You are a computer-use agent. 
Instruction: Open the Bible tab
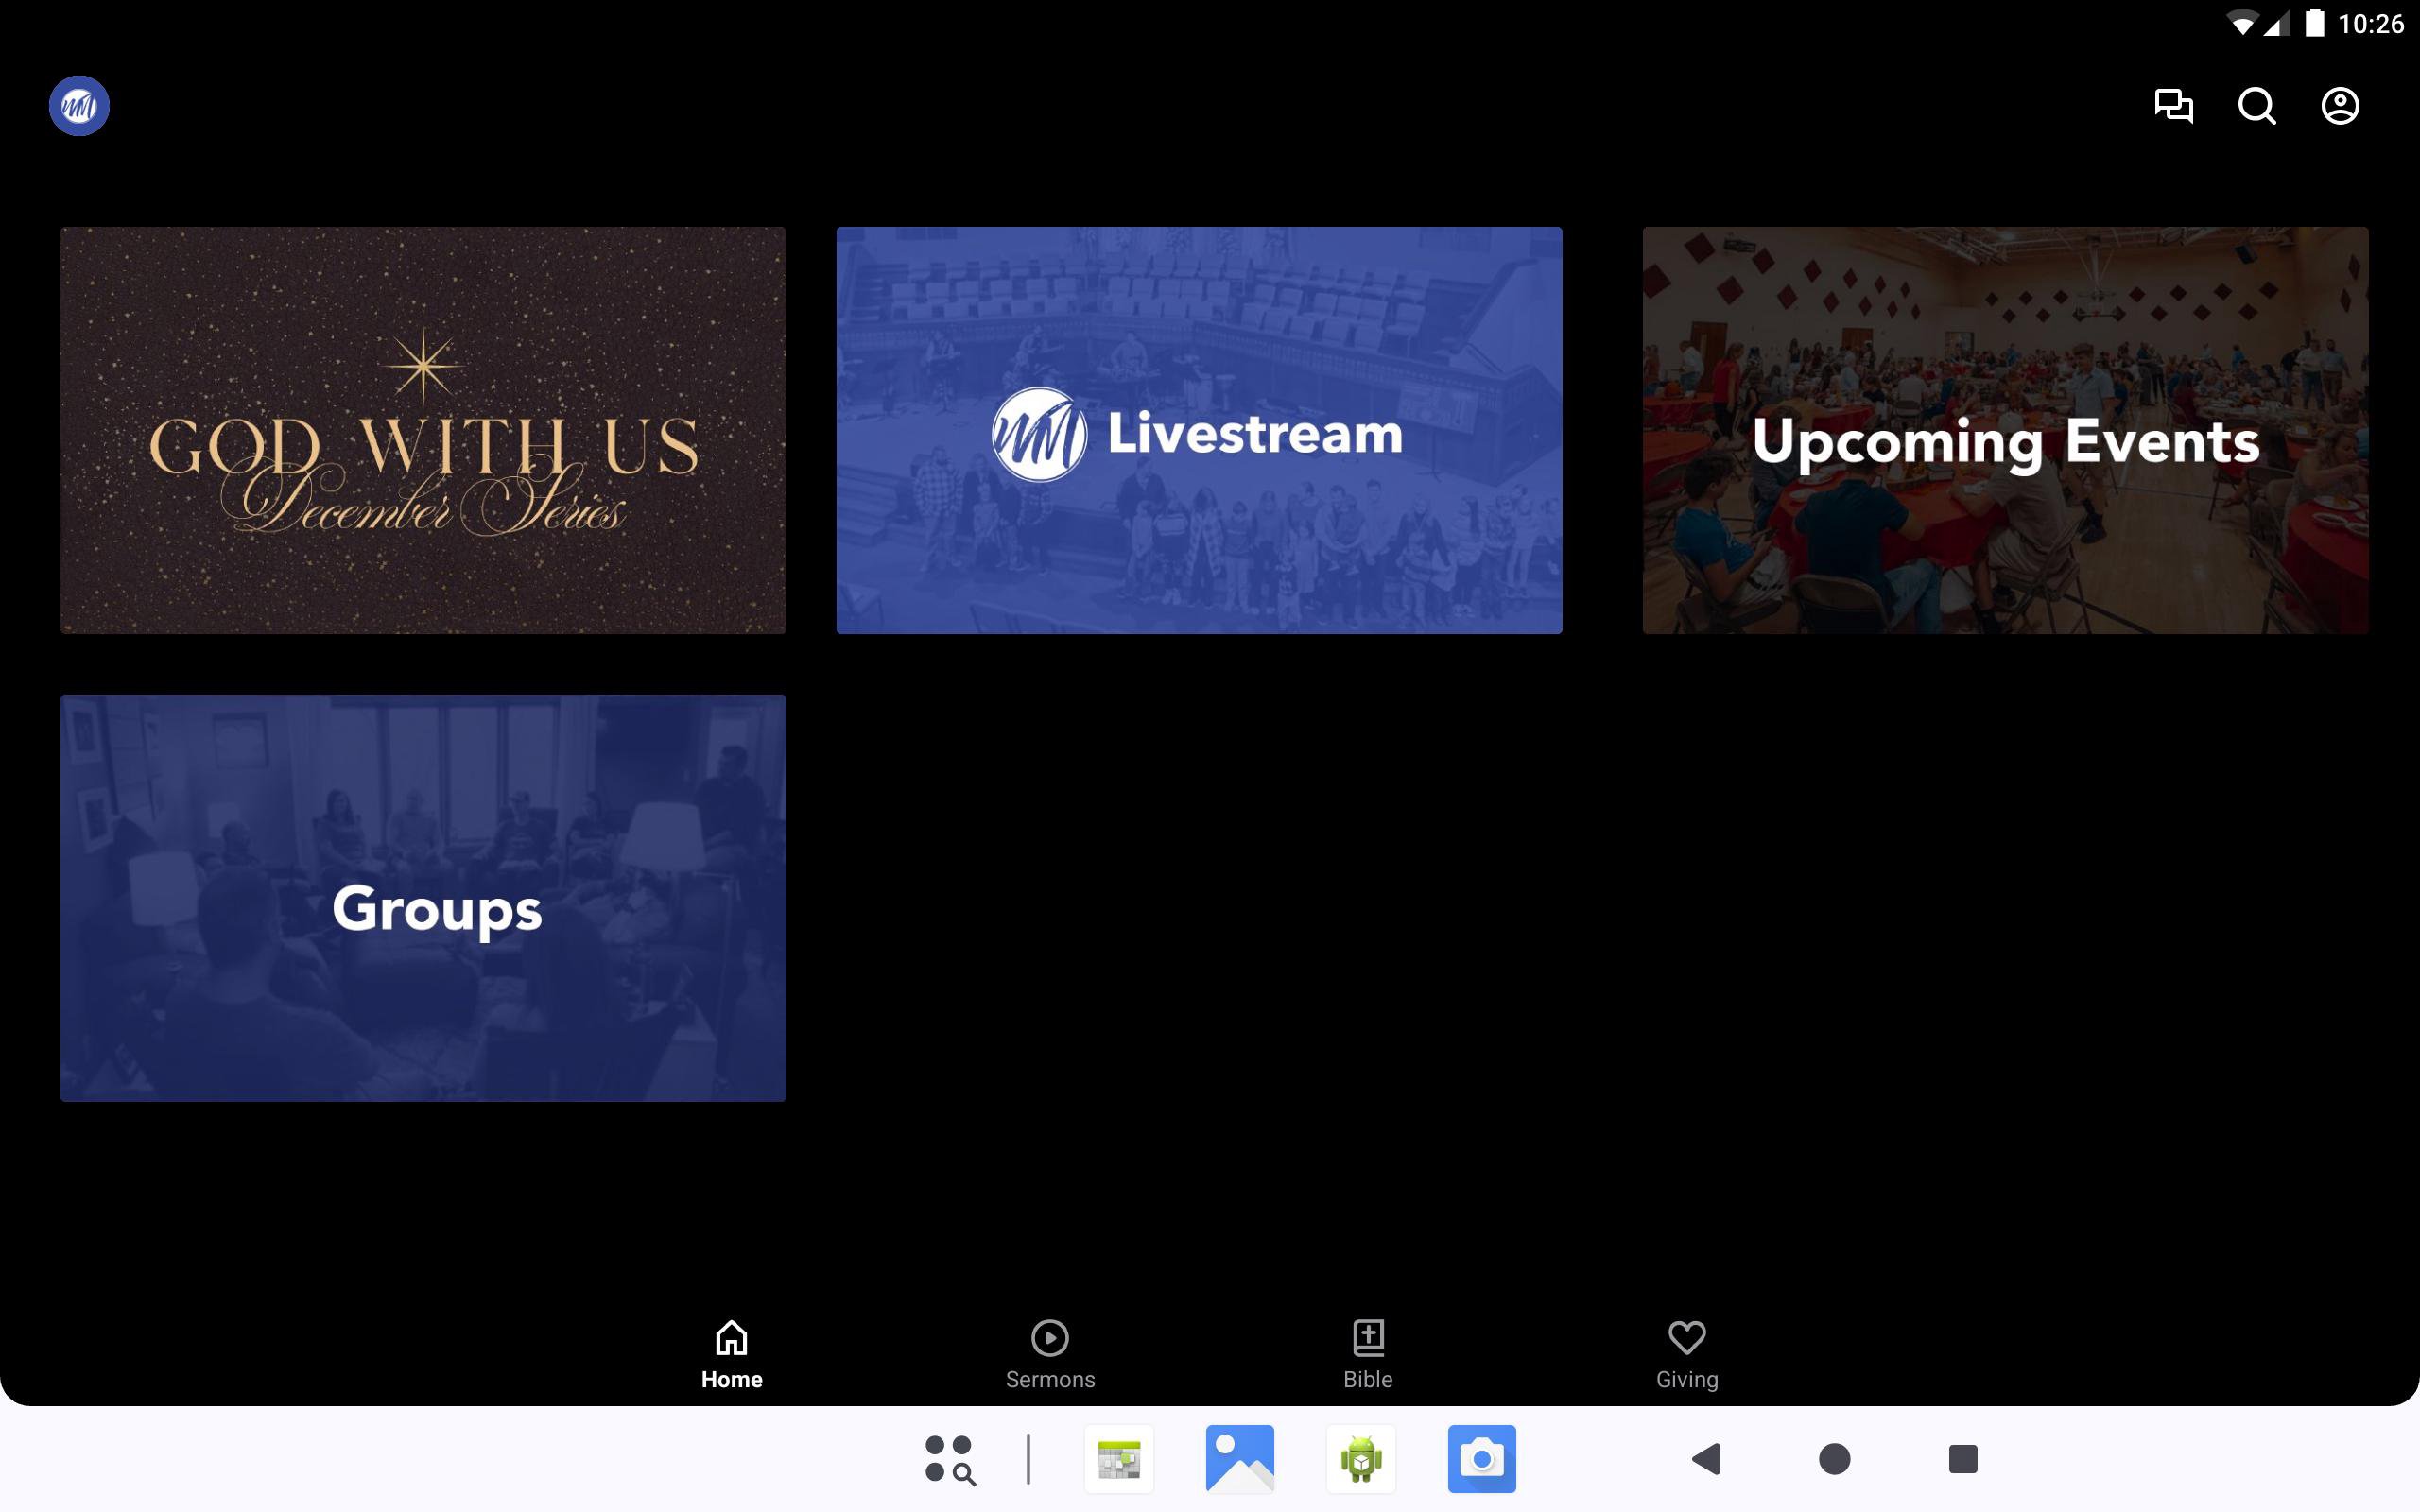click(x=1367, y=1354)
